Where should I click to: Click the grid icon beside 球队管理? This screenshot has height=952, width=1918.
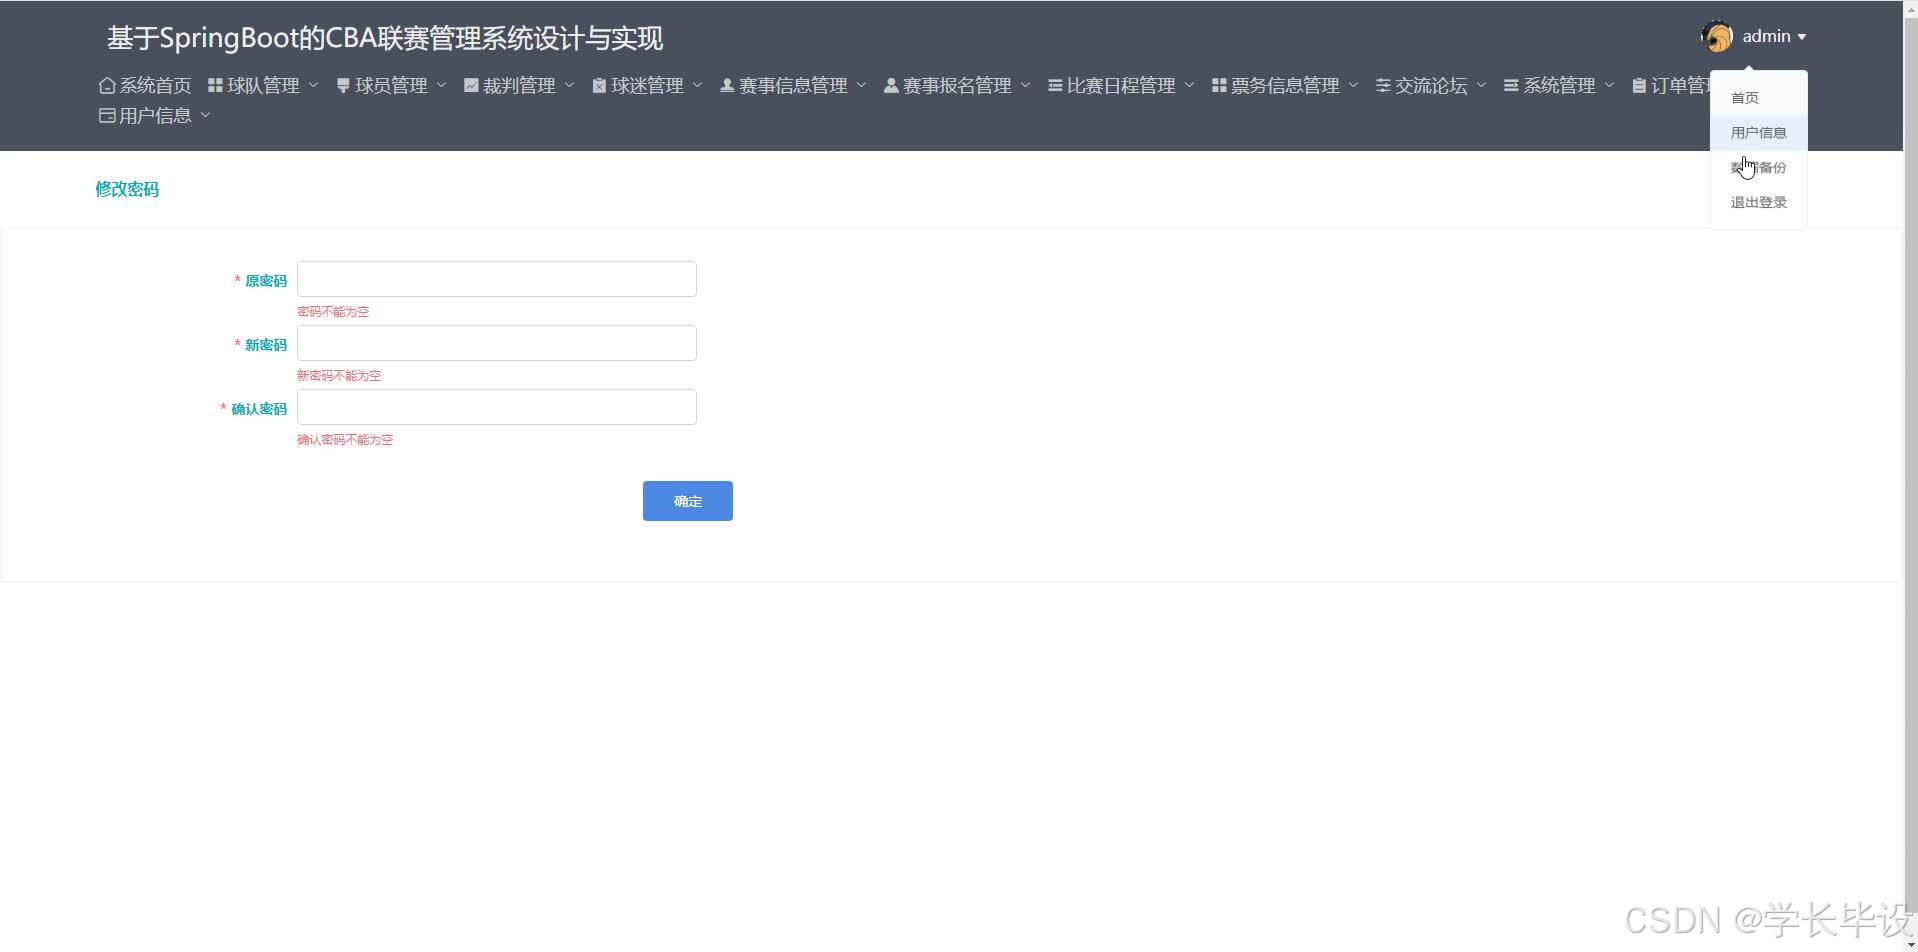click(x=215, y=86)
